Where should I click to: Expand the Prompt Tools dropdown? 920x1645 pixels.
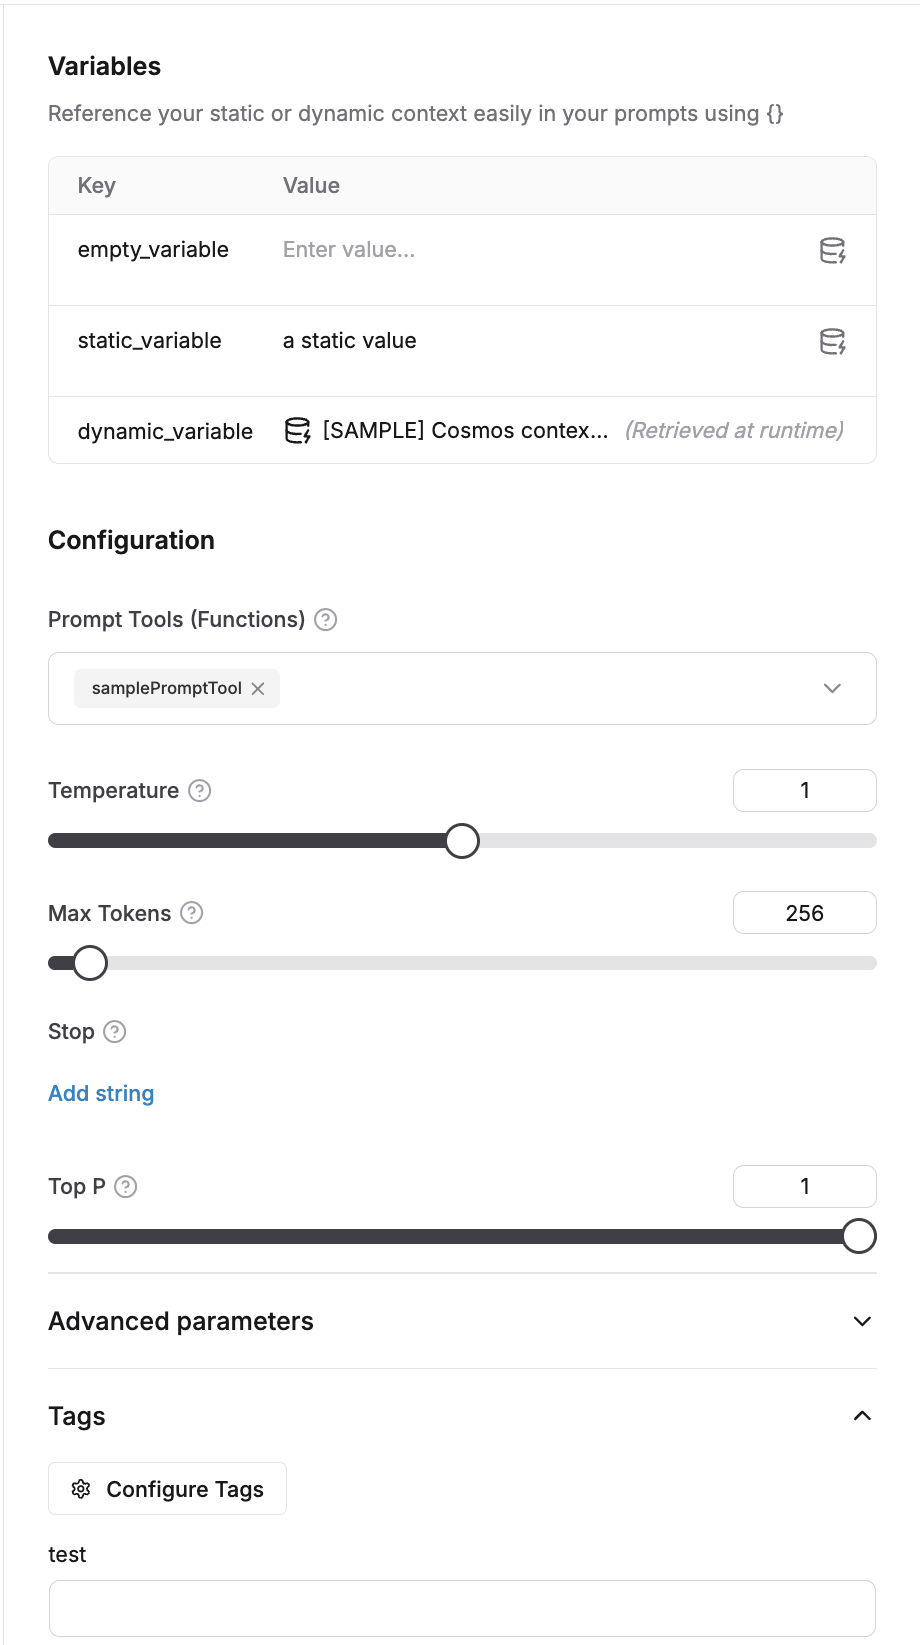pos(831,688)
